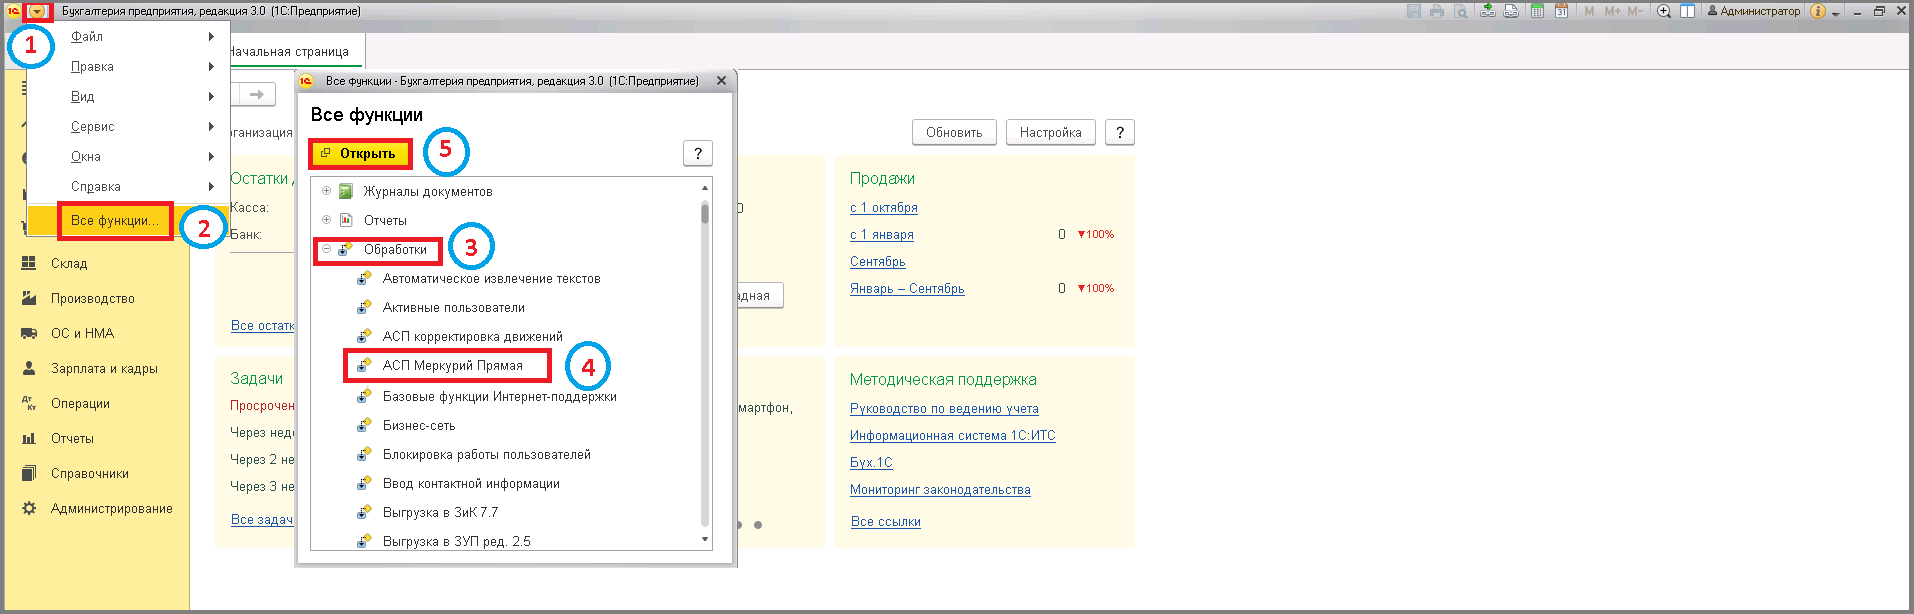The width and height of the screenshot is (1914, 614).
Task: Click the Настройка button
Action: [1051, 132]
